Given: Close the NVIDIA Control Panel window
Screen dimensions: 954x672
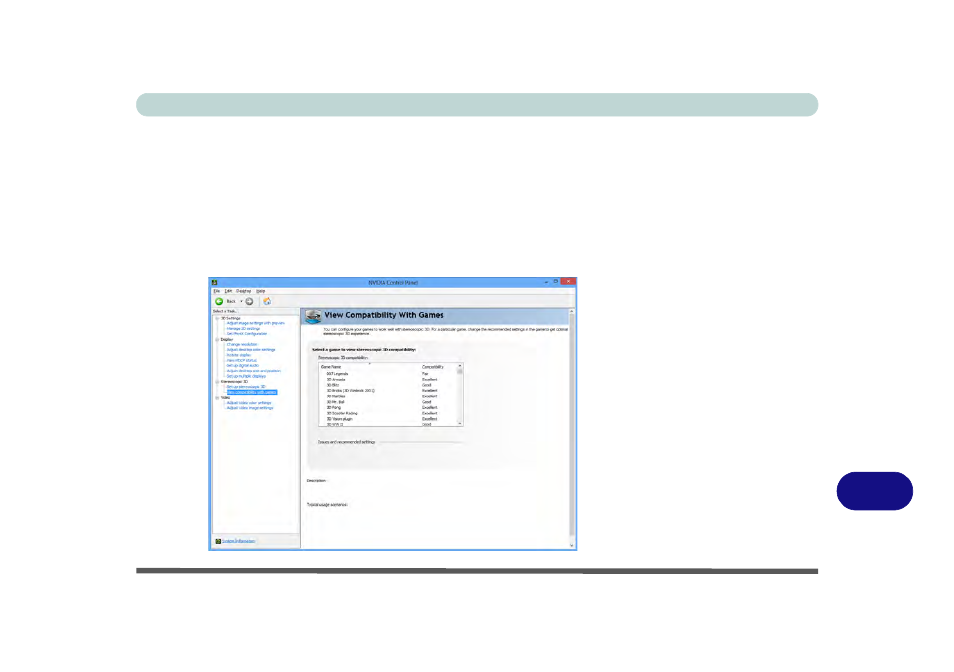Looking at the screenshot, I should point(568,282).
